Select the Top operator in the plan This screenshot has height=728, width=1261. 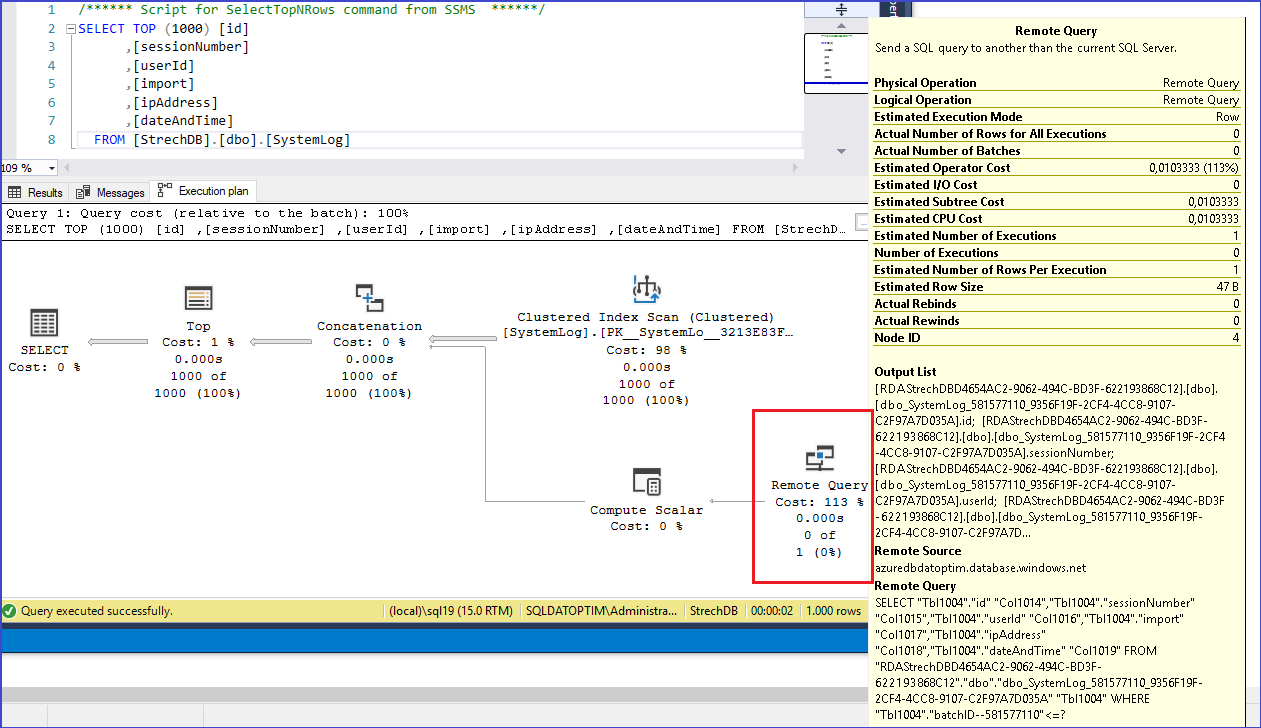[197, 297]
